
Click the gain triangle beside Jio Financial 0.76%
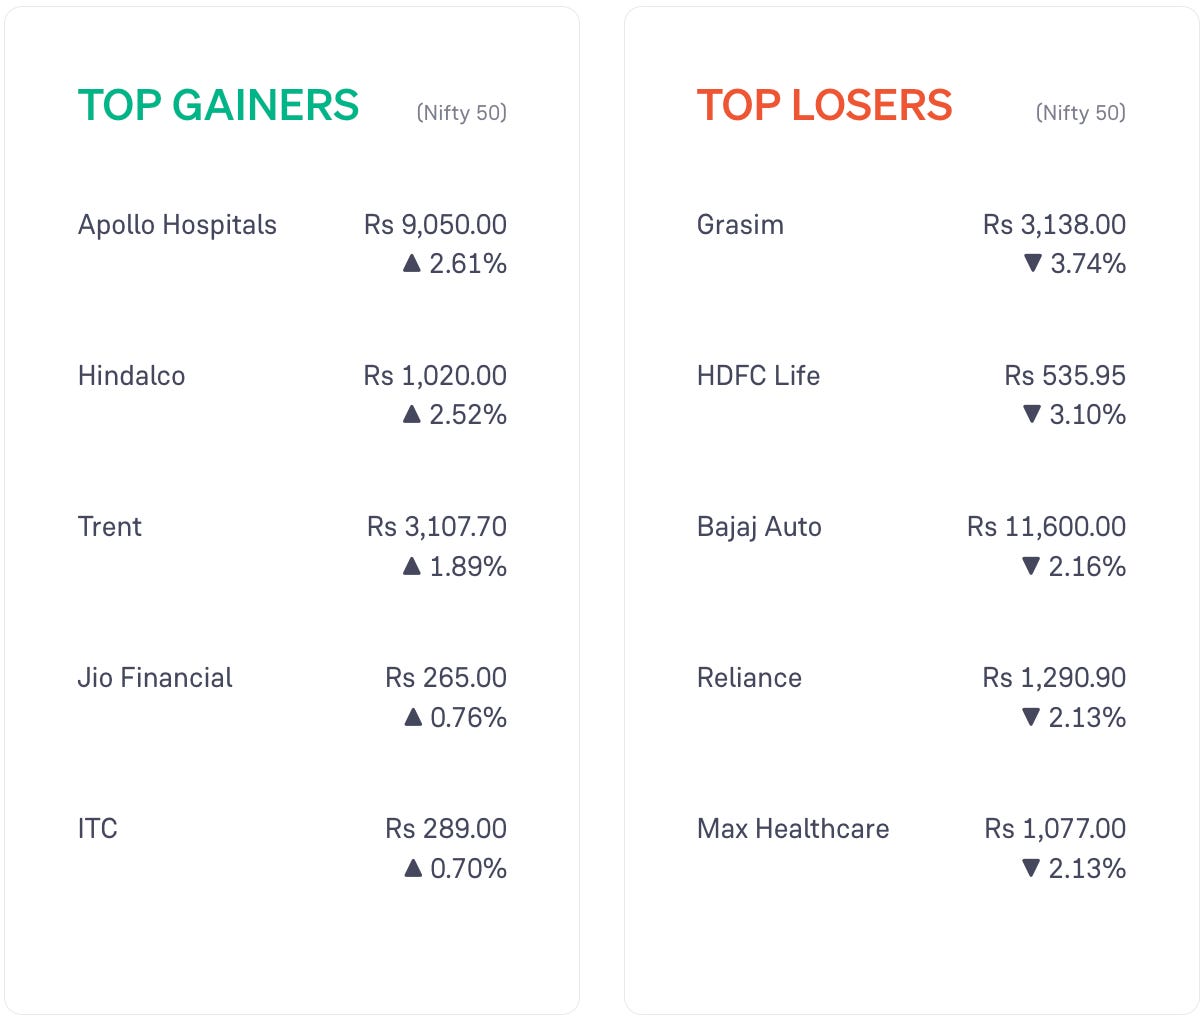(412, 717)
